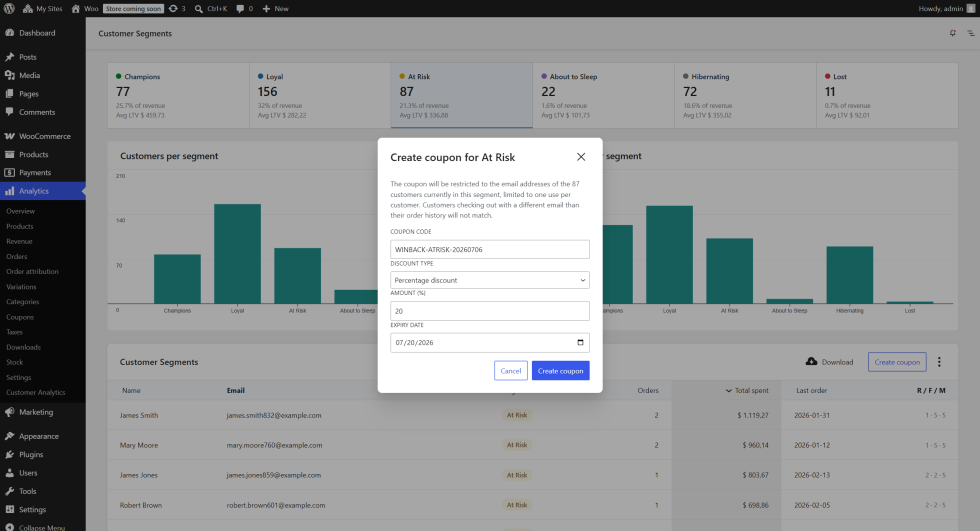Expand the Discount Type dropdown
The width and height of the screenshot is (980, 531).
[489, 280]
